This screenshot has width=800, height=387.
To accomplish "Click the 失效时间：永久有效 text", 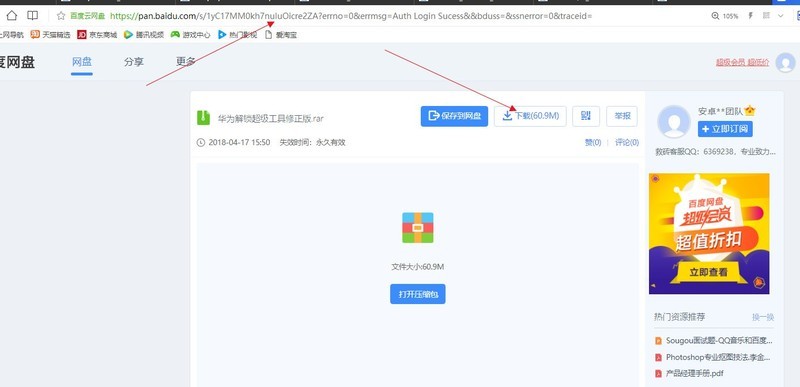I will [x=312, y=142].
